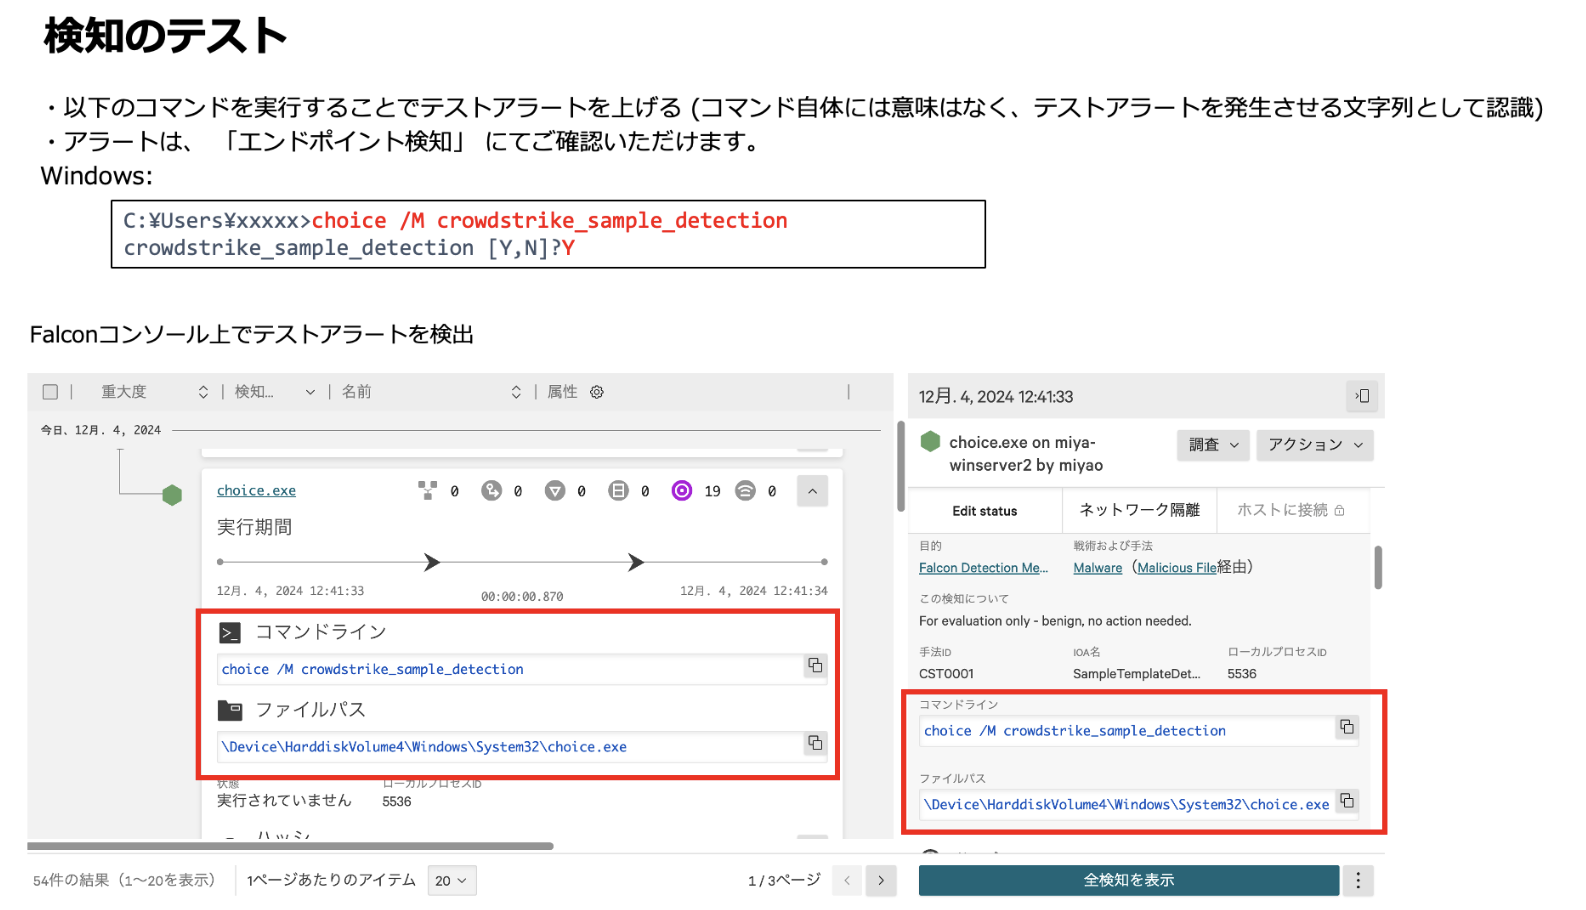The image size is (1586, 910).
Task: Click the process tree icon on the choice.exe card
Action: click(x=427, y=490)
